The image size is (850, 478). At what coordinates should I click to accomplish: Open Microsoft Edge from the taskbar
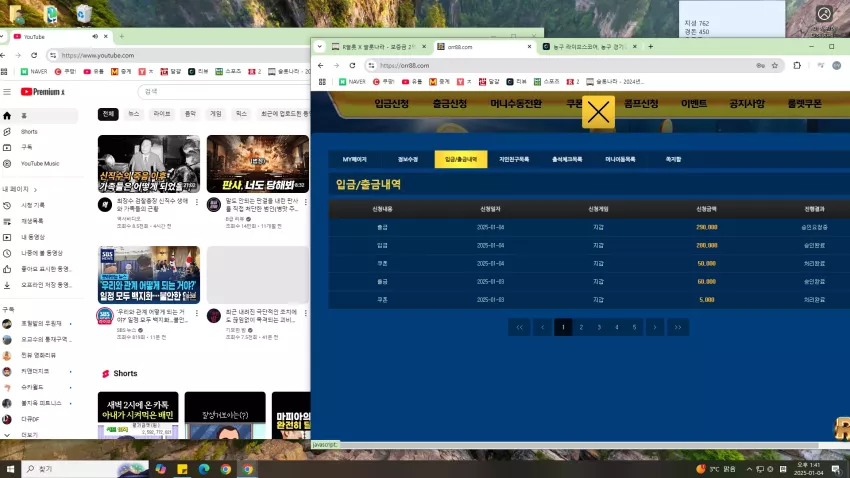pos(204,469)
